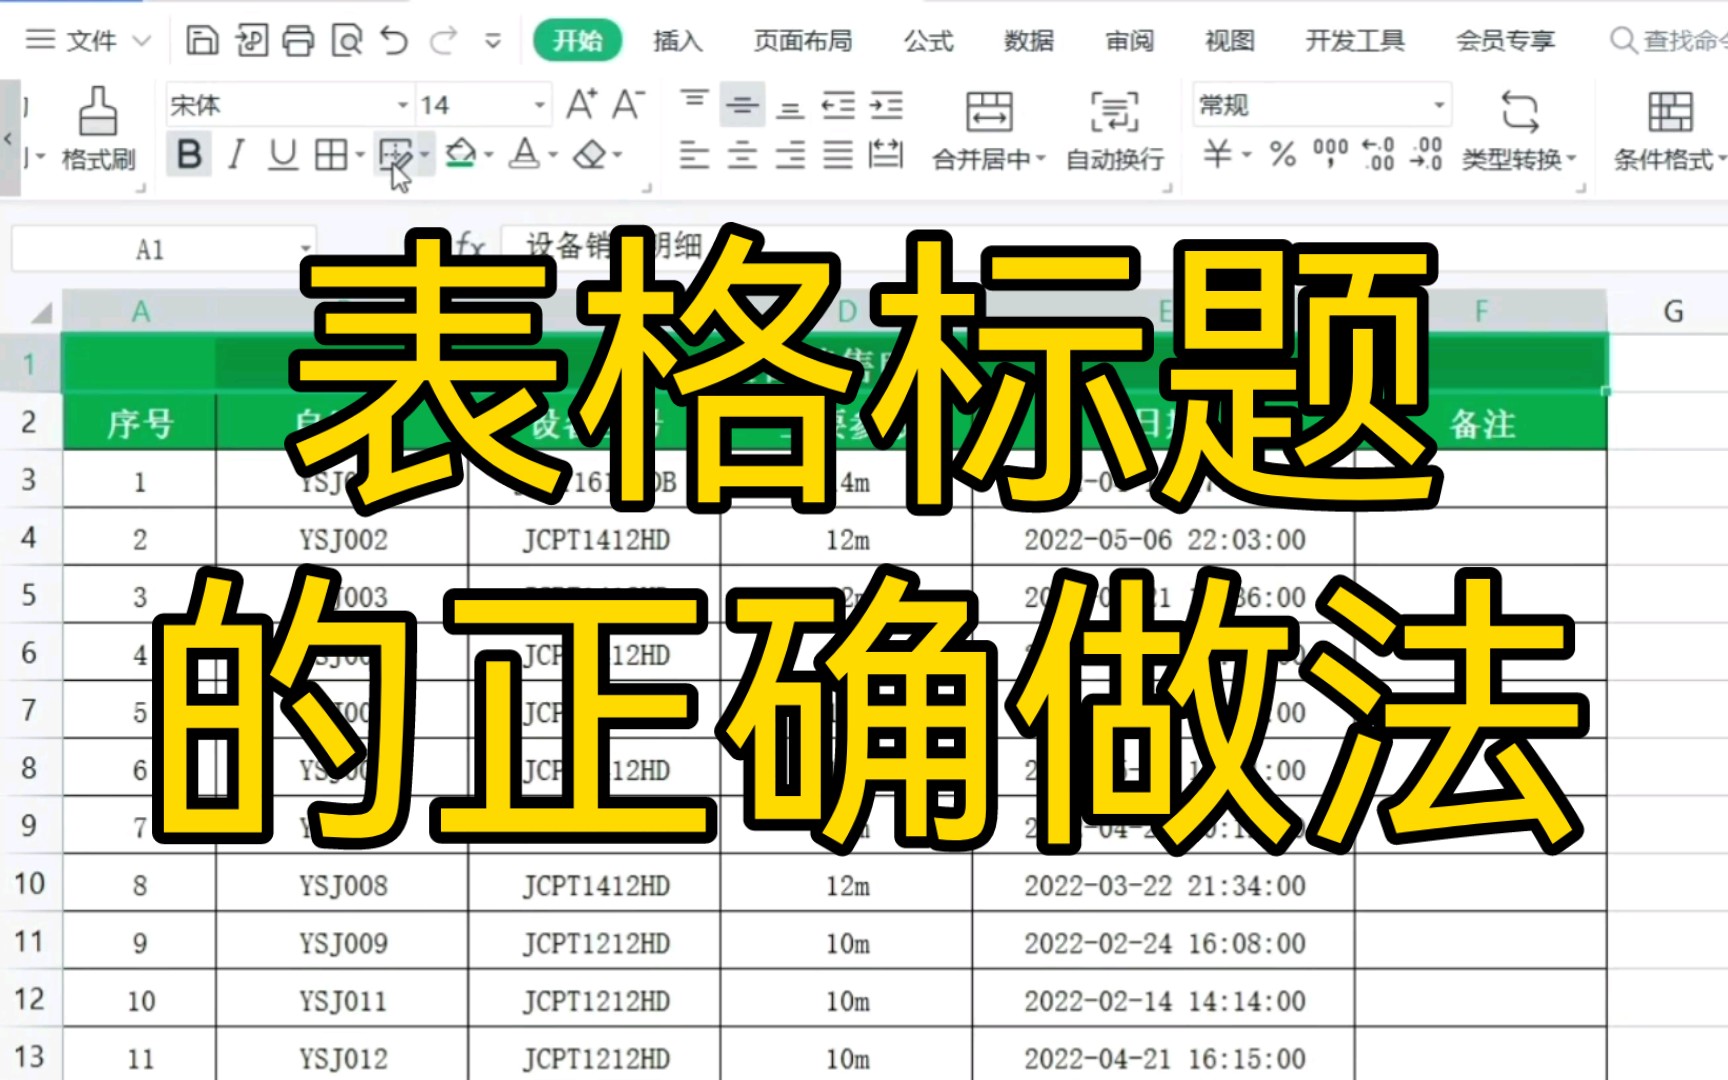Image resolution: width=1728 pixels, height=1080 pixels.
Task: Switch to the 插入 ribbon tab
Action: (x=678, y=41)
